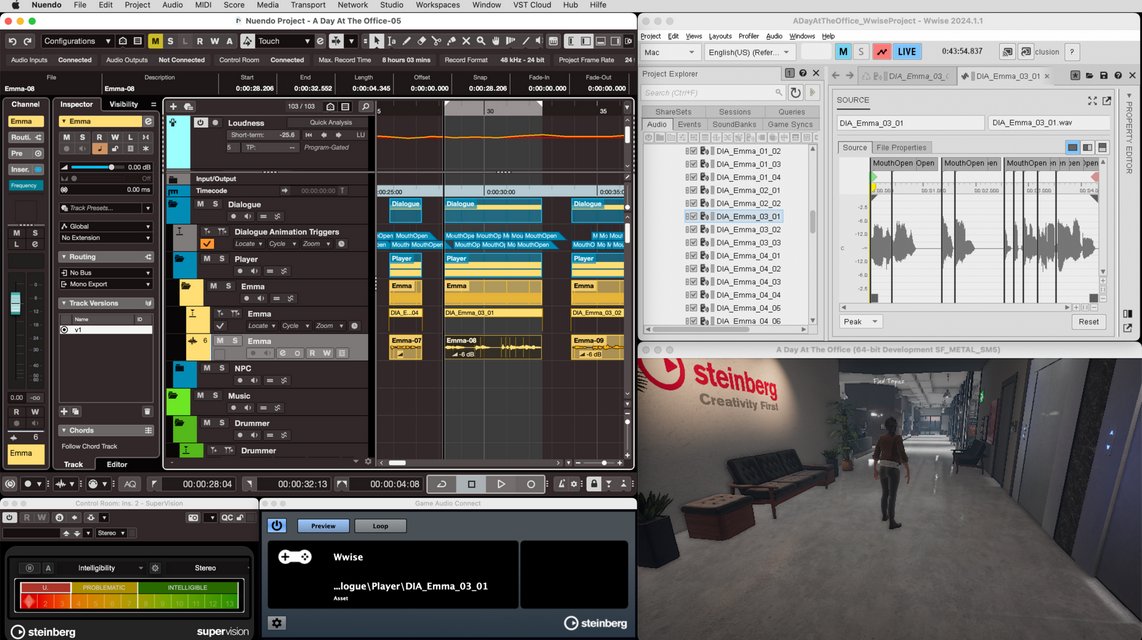Switch to the SoundBanks tab
The width and height of the screenshot is (1142, 640).
pyautogui.click(x=734, y=125)
